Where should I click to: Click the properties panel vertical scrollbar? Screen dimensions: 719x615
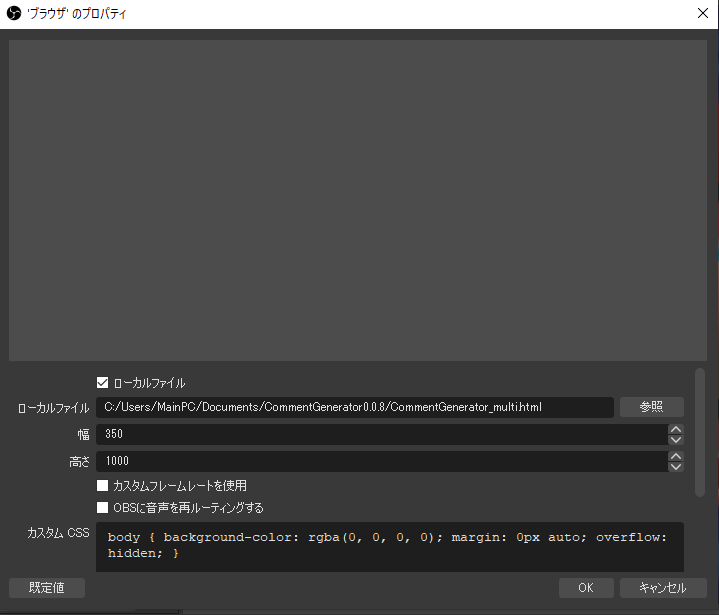click(x=699, y=432)
